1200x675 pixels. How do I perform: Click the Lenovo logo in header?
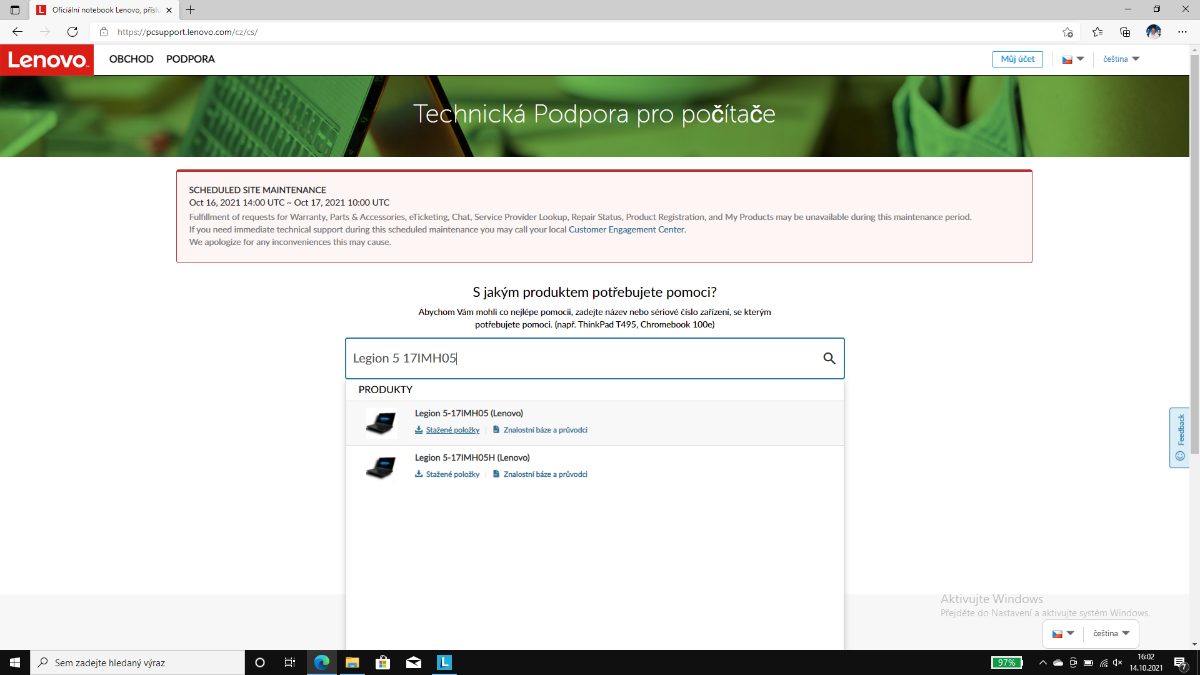[47, 59]
